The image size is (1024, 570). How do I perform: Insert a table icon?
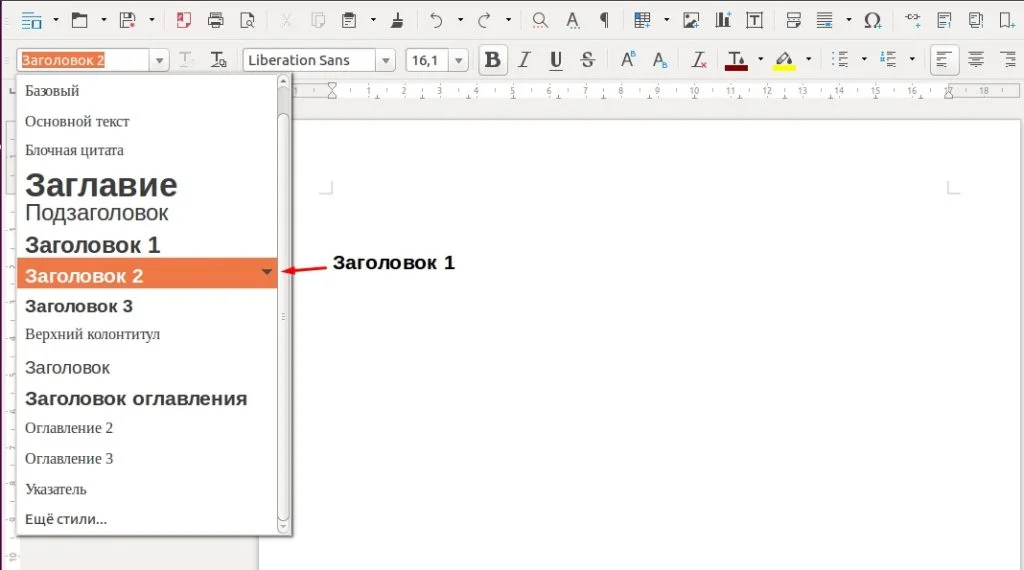(643, 20)
